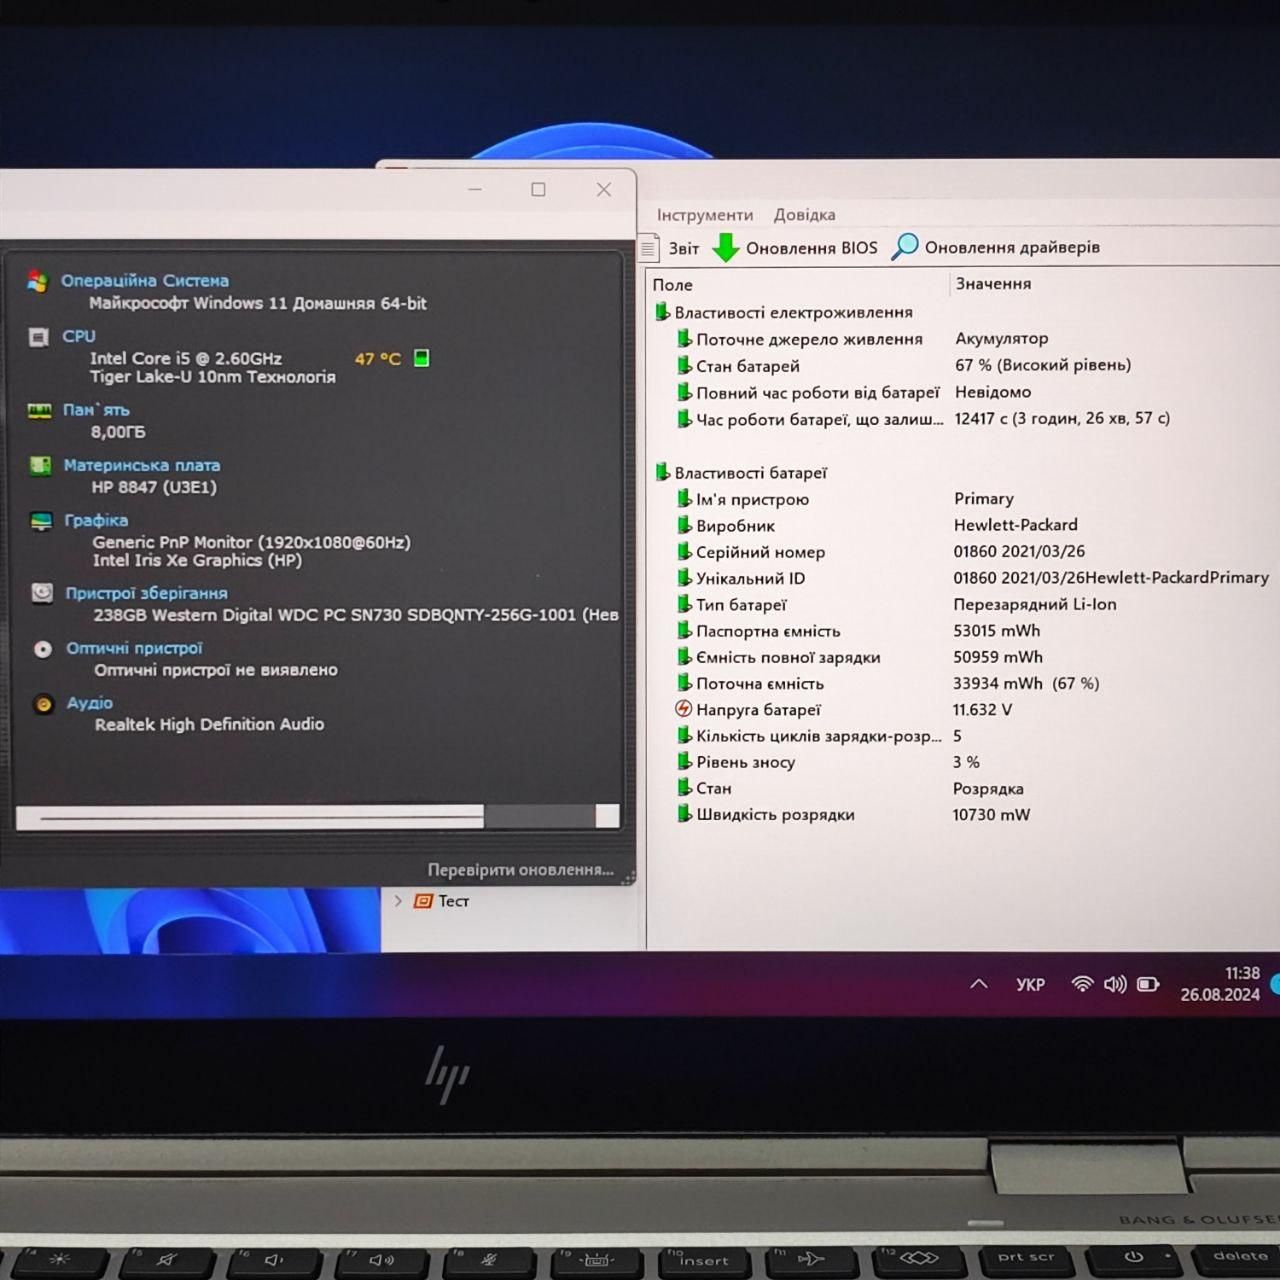Click the optical disc icon
This screenshot has height=1280, width=1280.
click(43, 649)
